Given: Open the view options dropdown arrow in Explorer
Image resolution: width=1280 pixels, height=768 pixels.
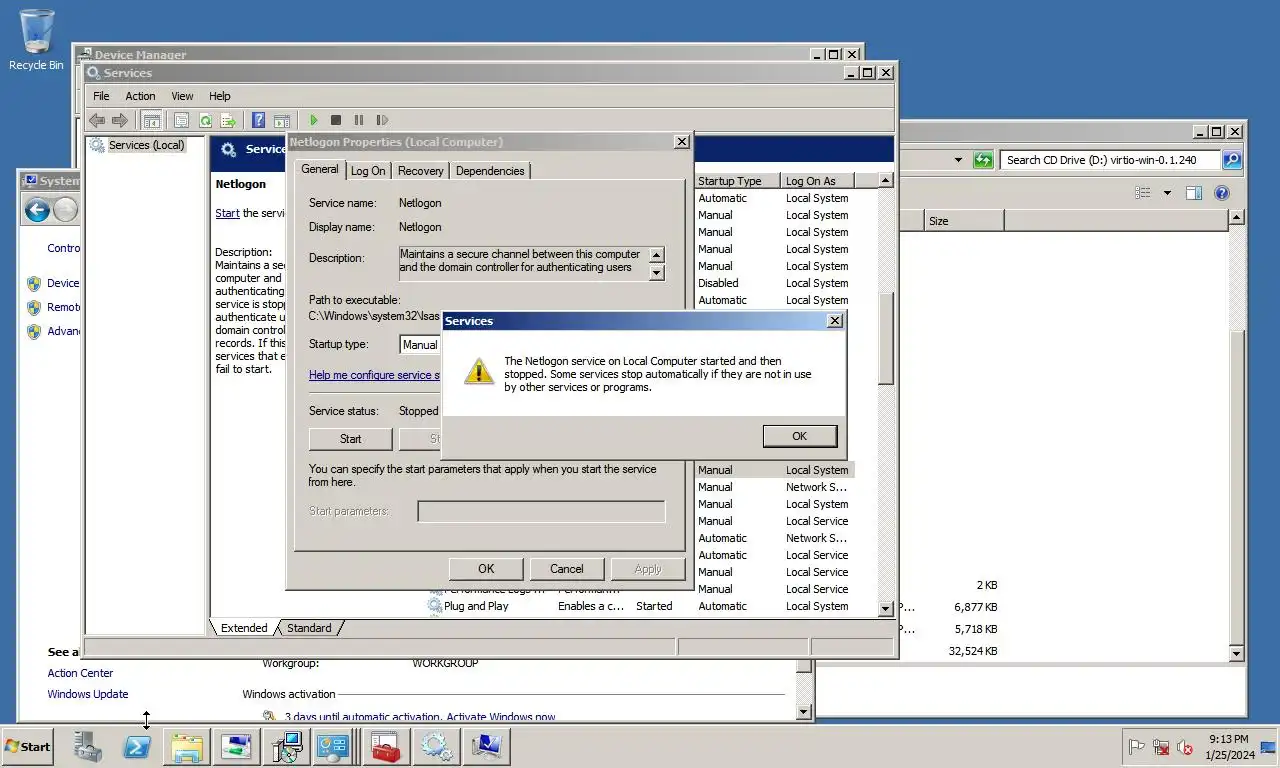Looking at the screenshot, I should point(1165,193).
